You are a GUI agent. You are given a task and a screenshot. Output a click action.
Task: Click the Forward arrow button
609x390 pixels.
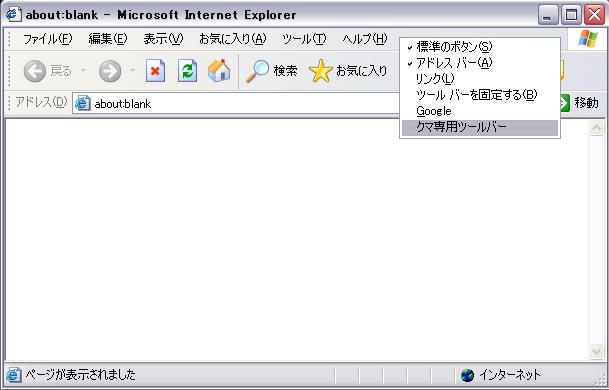pyautogui.click(x=110, y=71)
